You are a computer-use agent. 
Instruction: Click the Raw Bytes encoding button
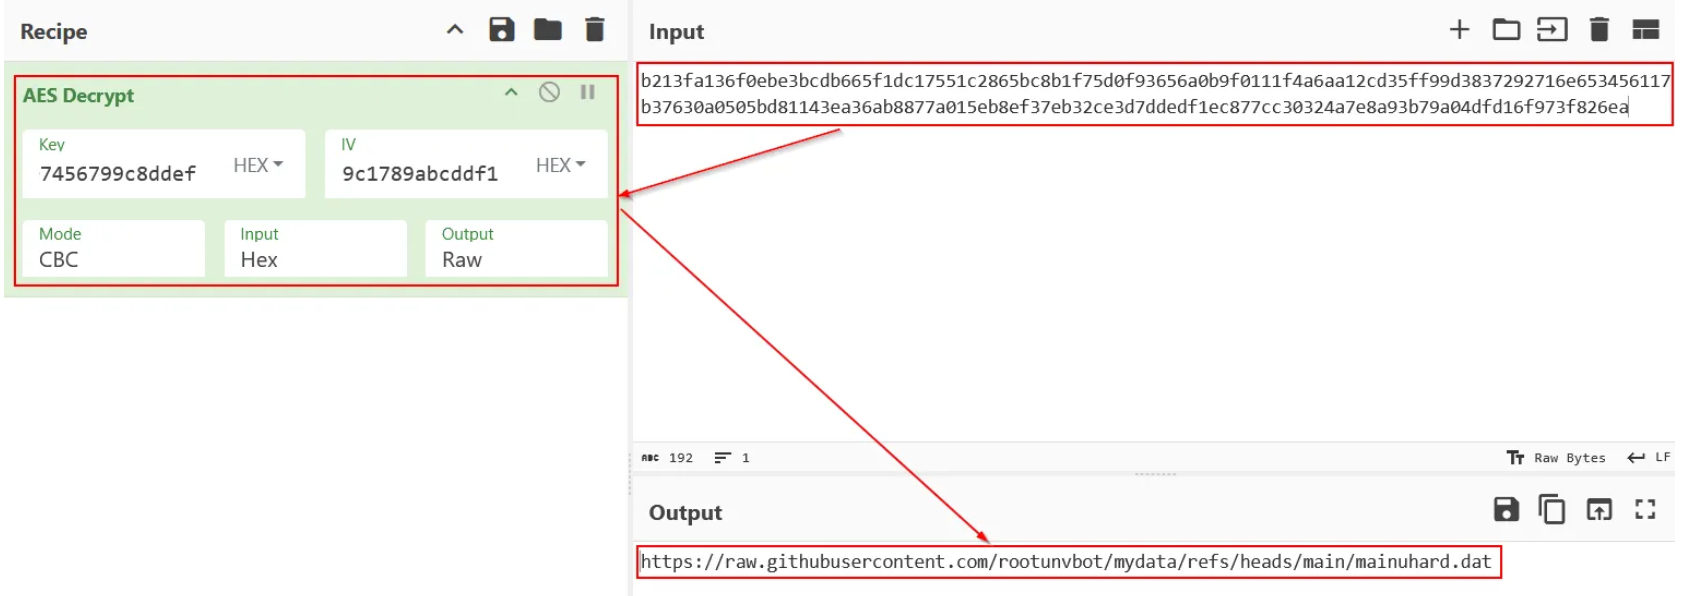pyautogui.click(x=1557, y=458)
